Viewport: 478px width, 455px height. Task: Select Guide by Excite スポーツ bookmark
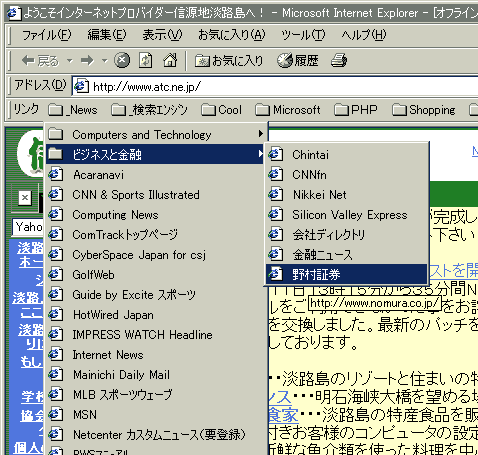pos(156,295)
